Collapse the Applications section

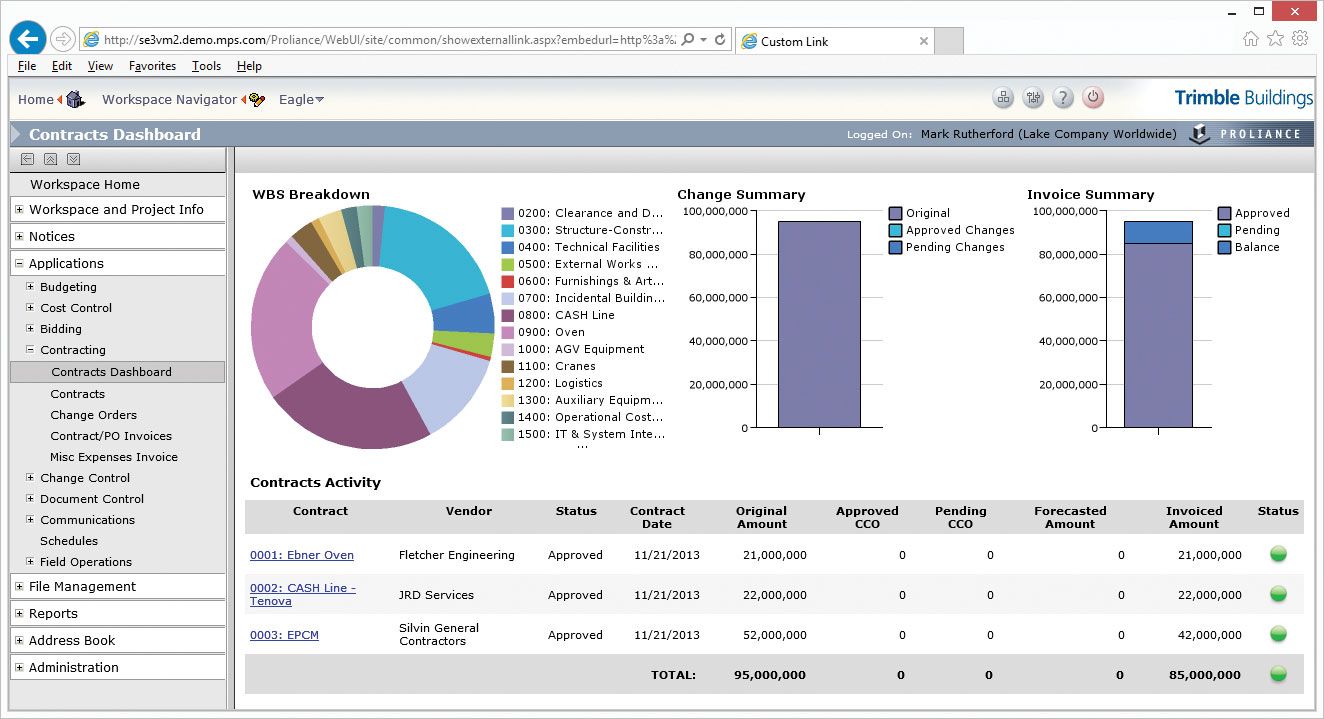(19, 264)
